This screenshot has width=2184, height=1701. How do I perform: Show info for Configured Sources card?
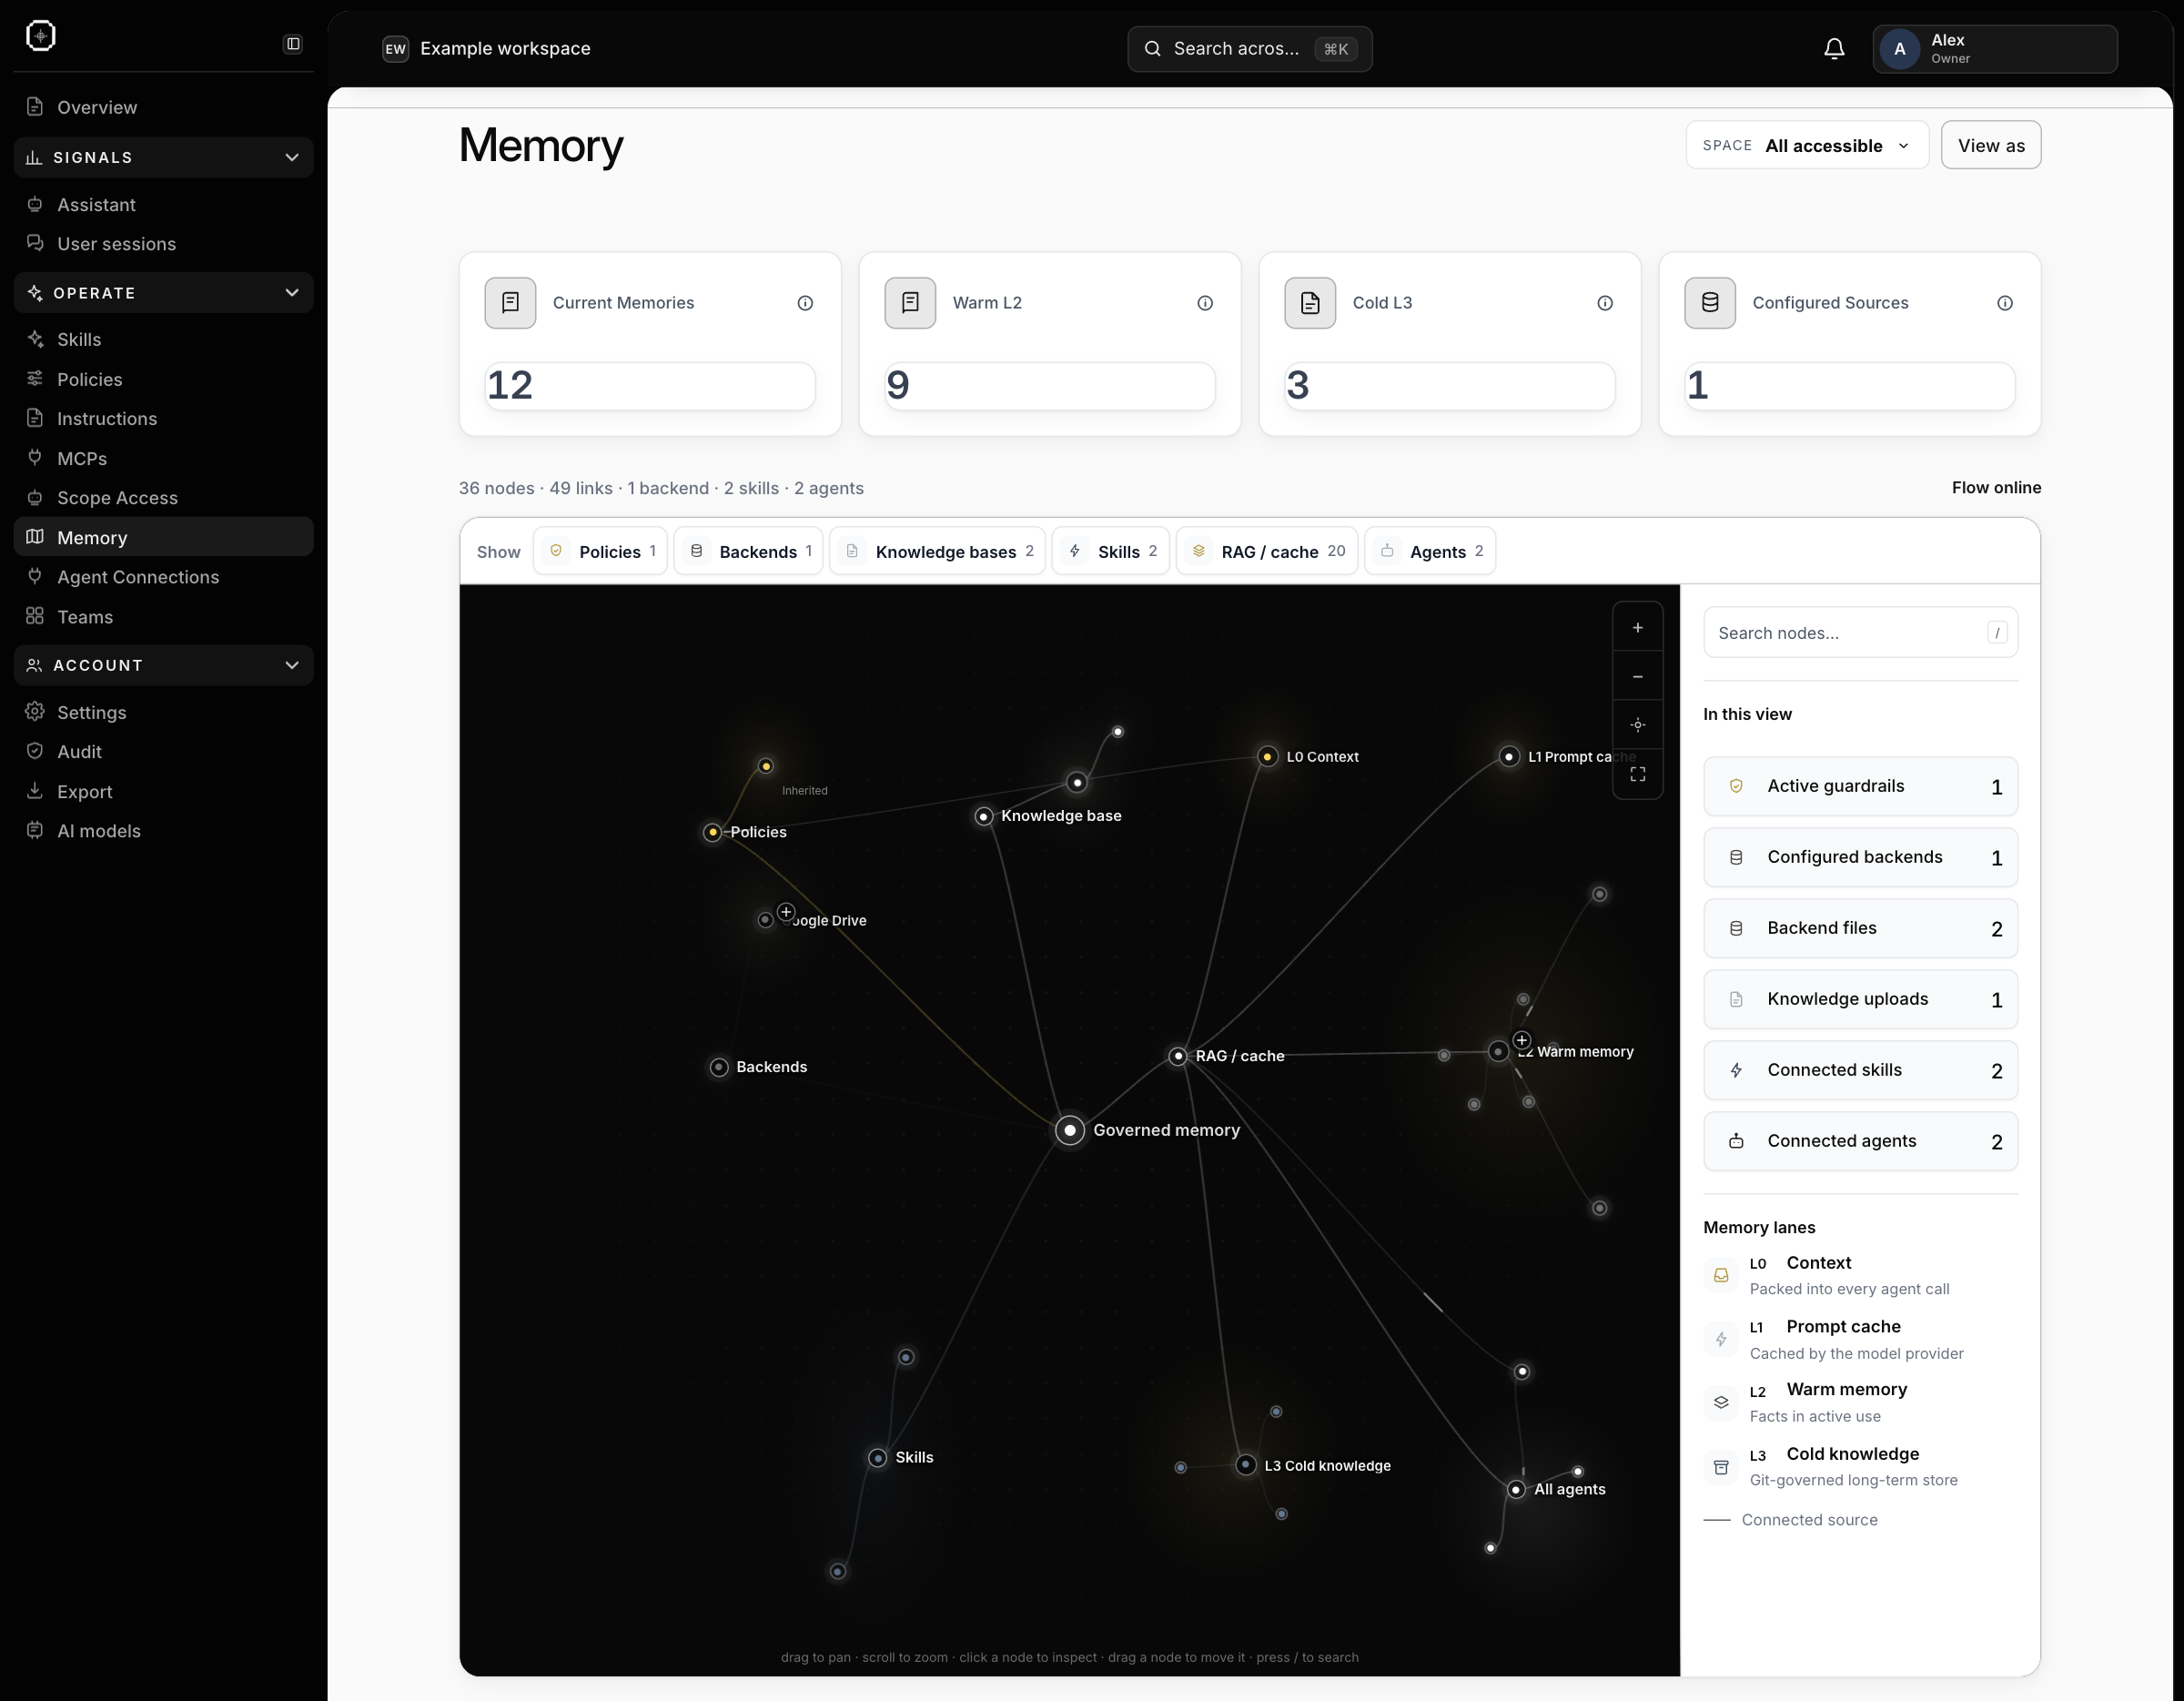tap(2005, 303)
